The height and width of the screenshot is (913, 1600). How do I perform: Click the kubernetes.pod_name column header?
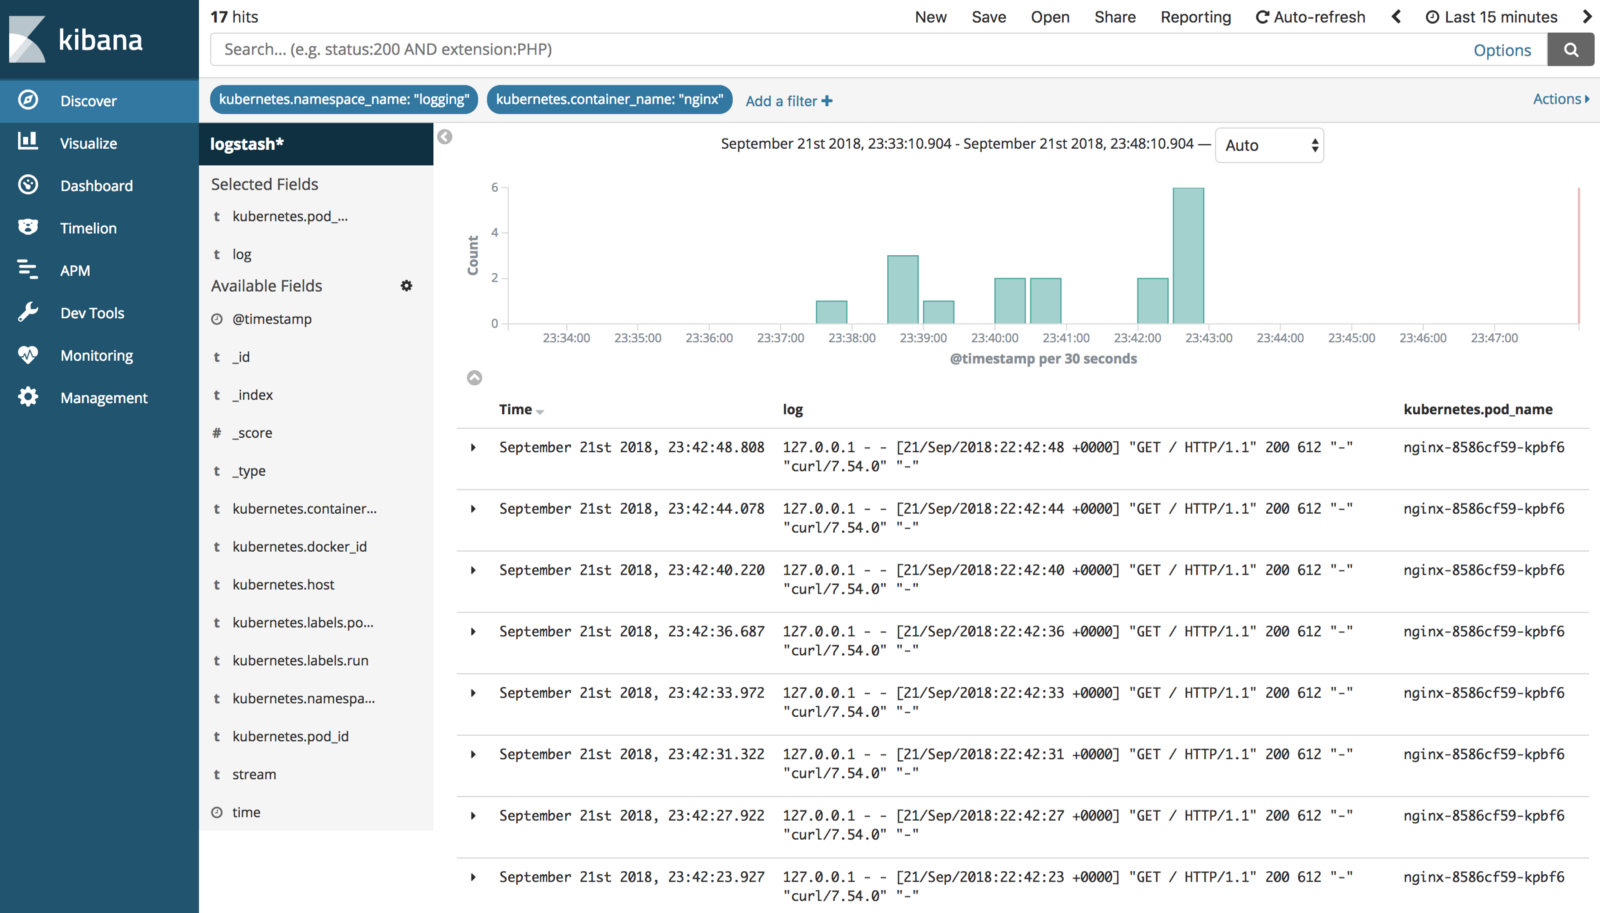1478,409
